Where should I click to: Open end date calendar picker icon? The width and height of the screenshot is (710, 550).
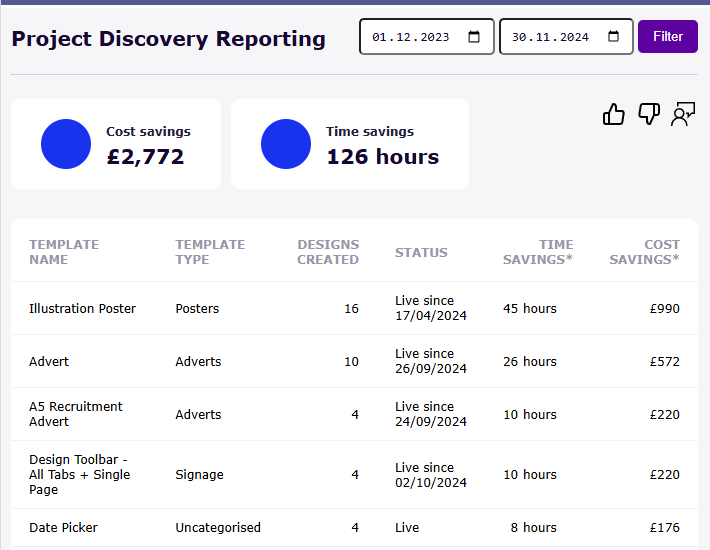coord(613,37)
